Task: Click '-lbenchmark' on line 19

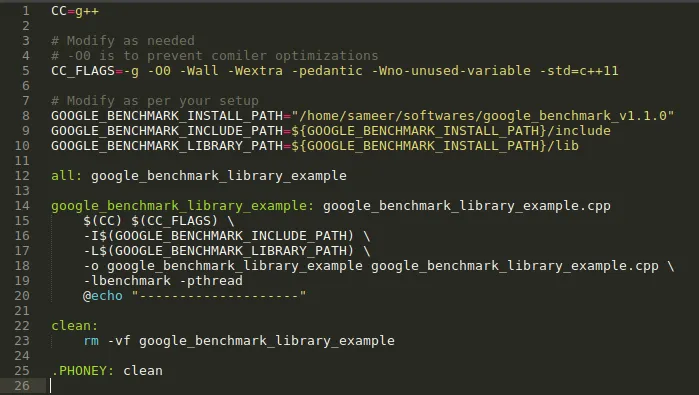Action: point(127,281)
